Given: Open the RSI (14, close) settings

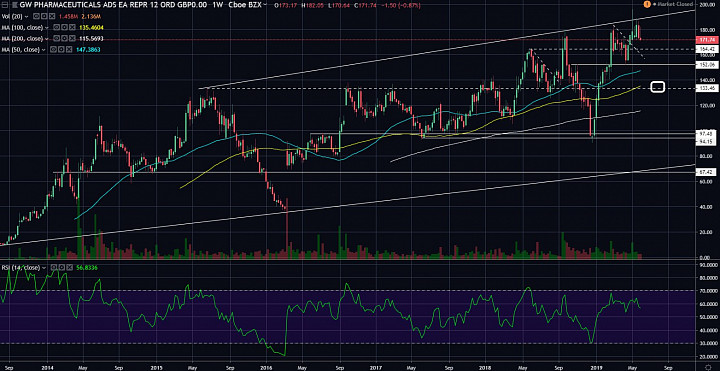Looking at the screenshot, I should (62, 267).
